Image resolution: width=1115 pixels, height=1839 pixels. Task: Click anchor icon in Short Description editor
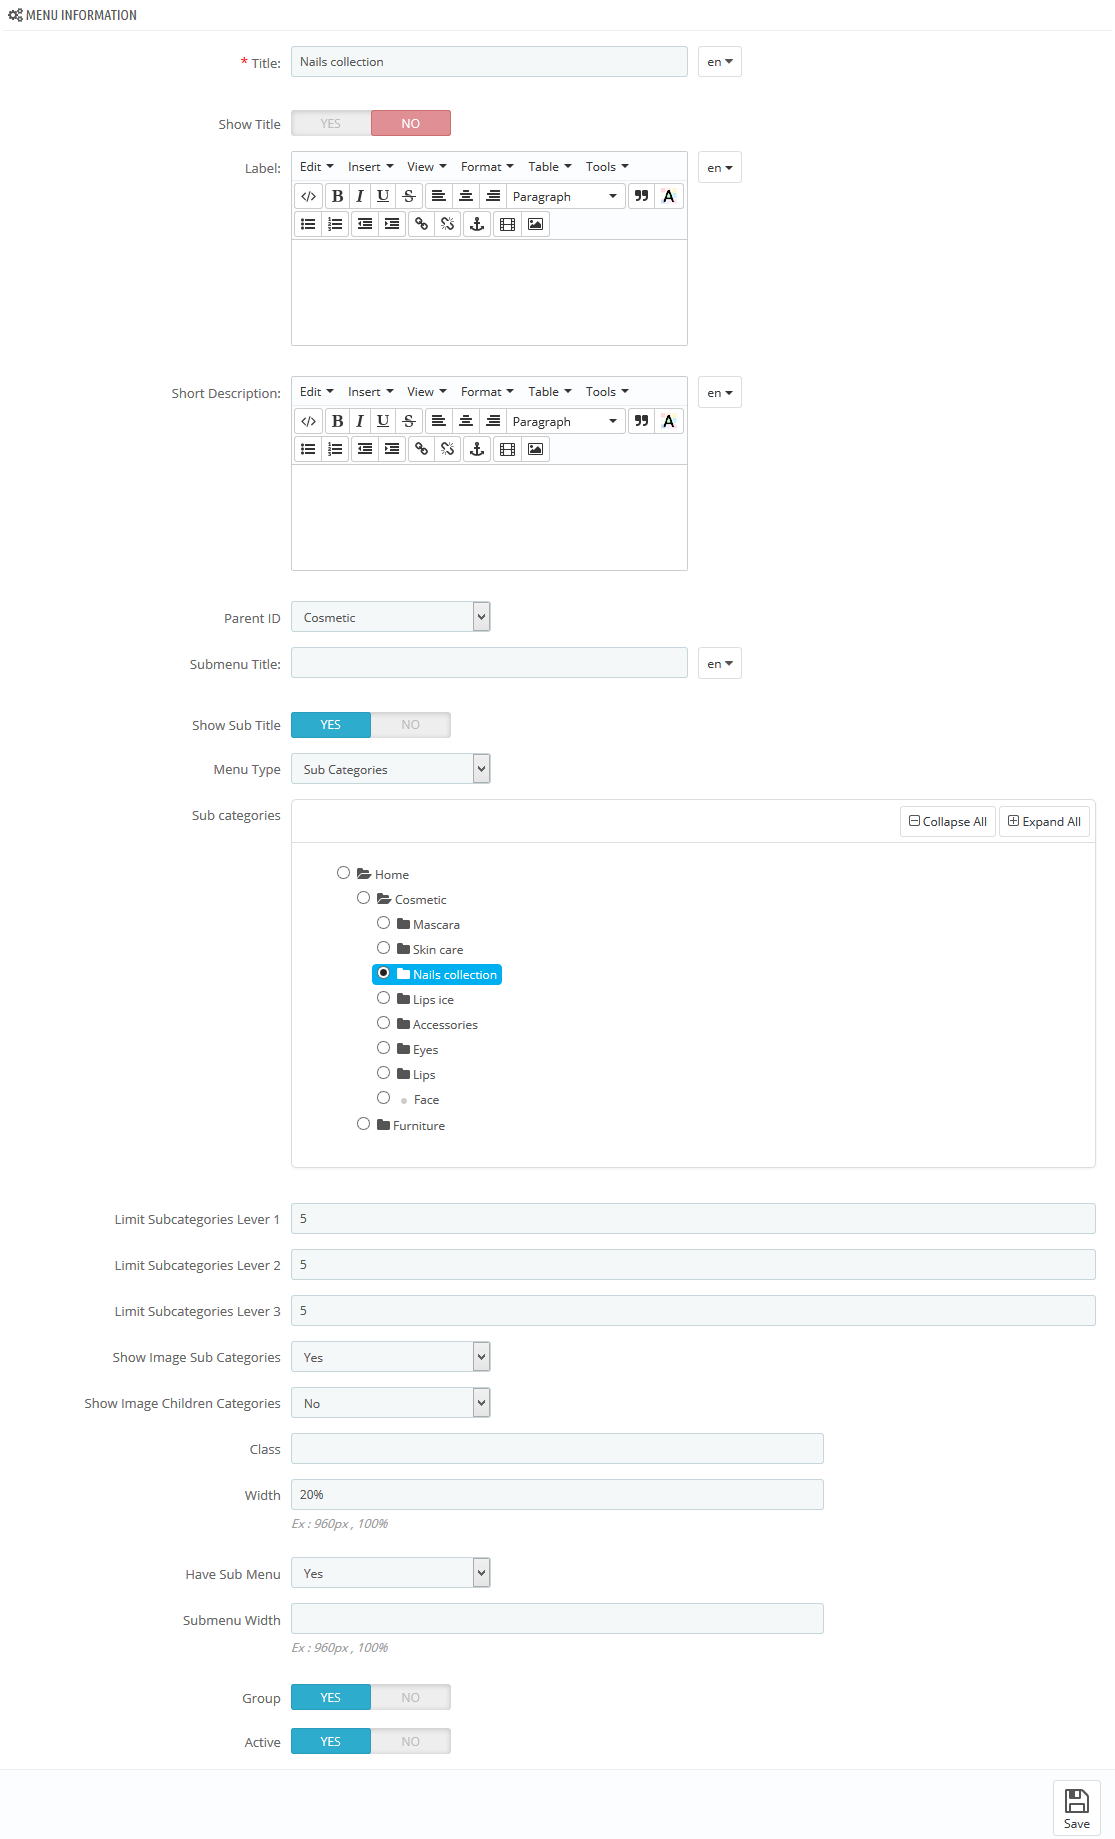[477, 449]
